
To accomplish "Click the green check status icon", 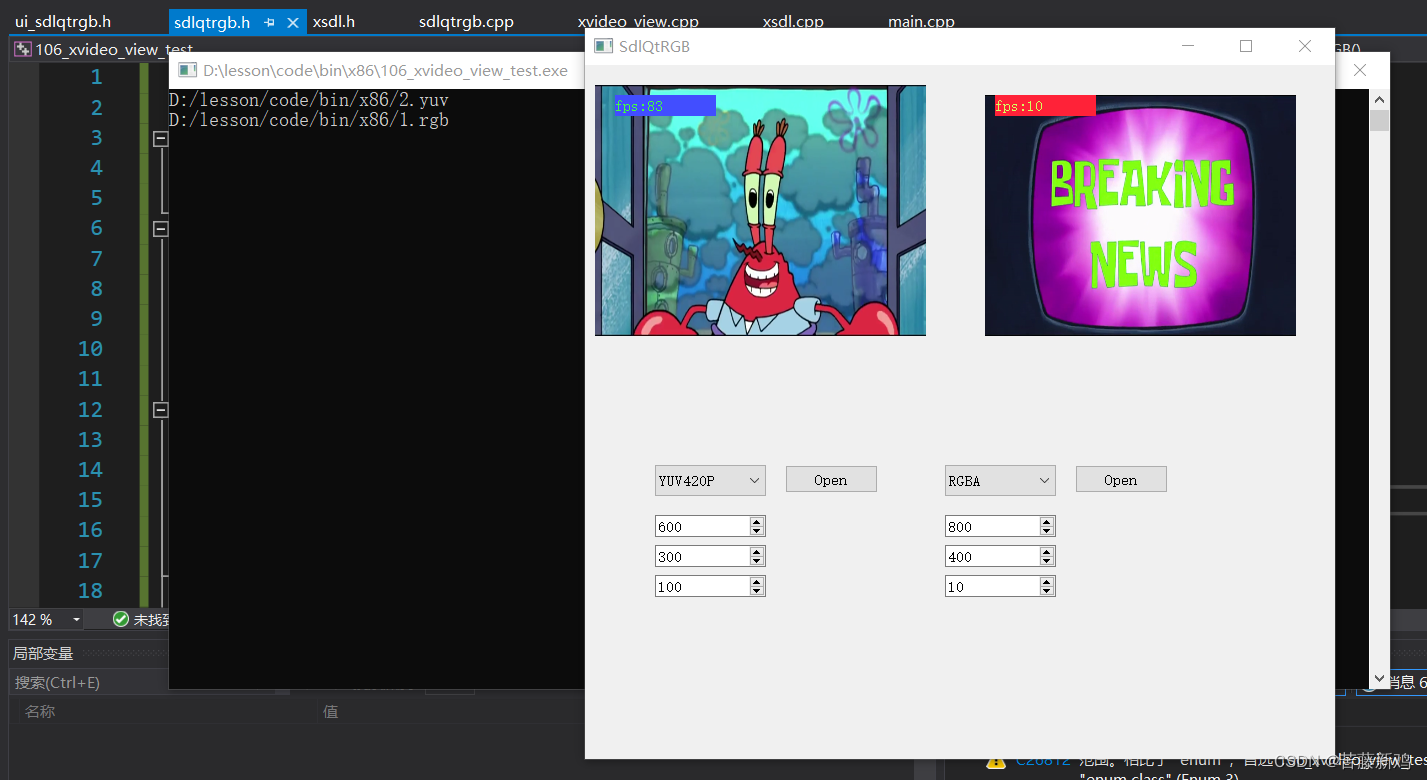I will click(x=121, y=619).
